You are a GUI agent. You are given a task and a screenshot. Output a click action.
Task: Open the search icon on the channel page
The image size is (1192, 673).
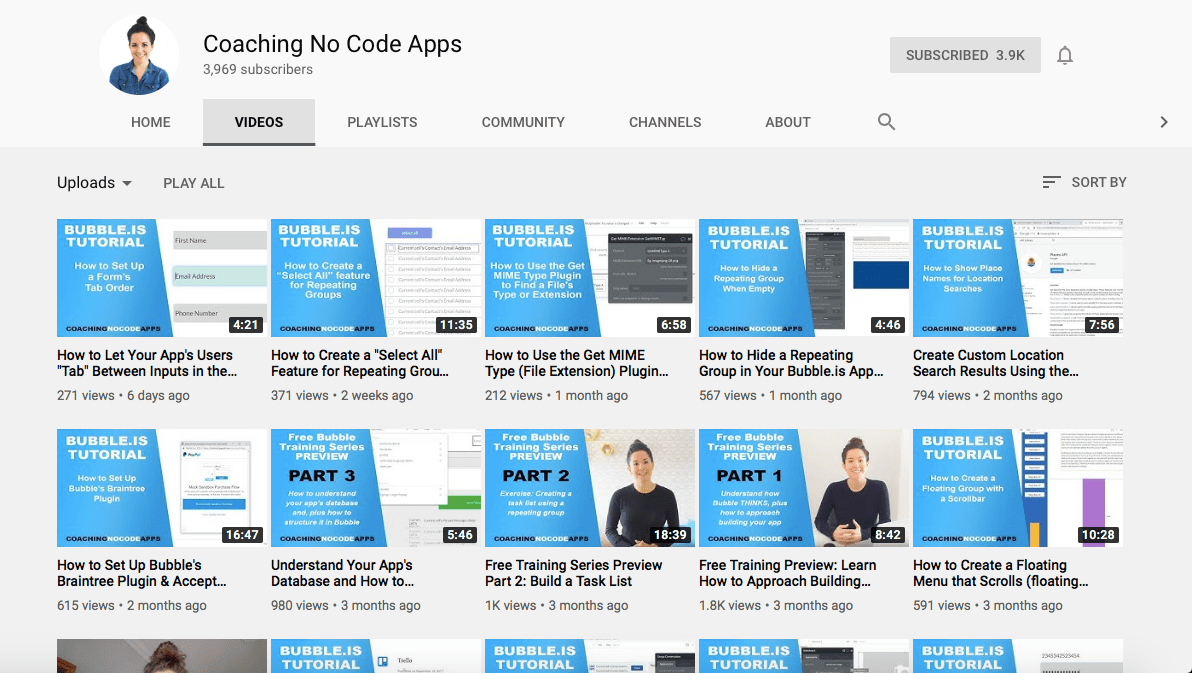886,121
